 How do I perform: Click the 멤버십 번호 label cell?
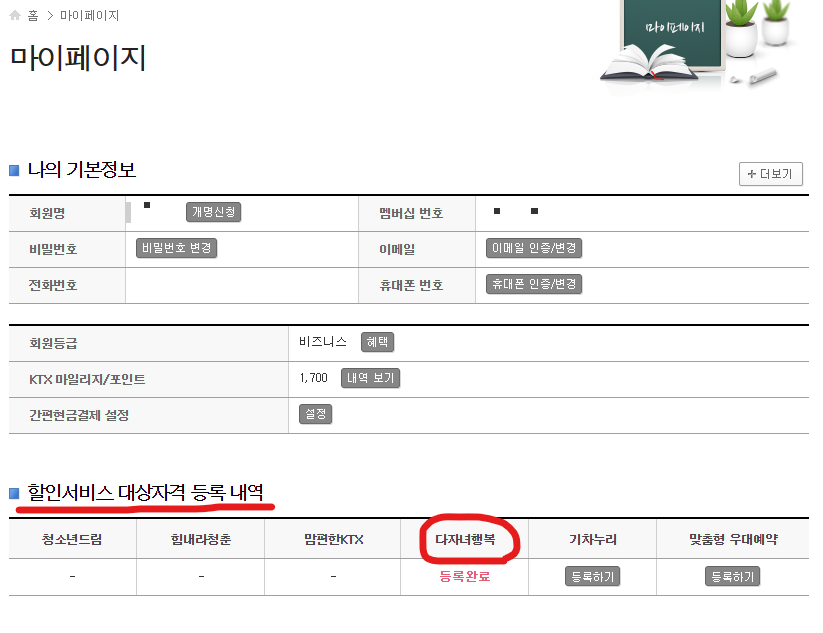(x=417, y=213)
